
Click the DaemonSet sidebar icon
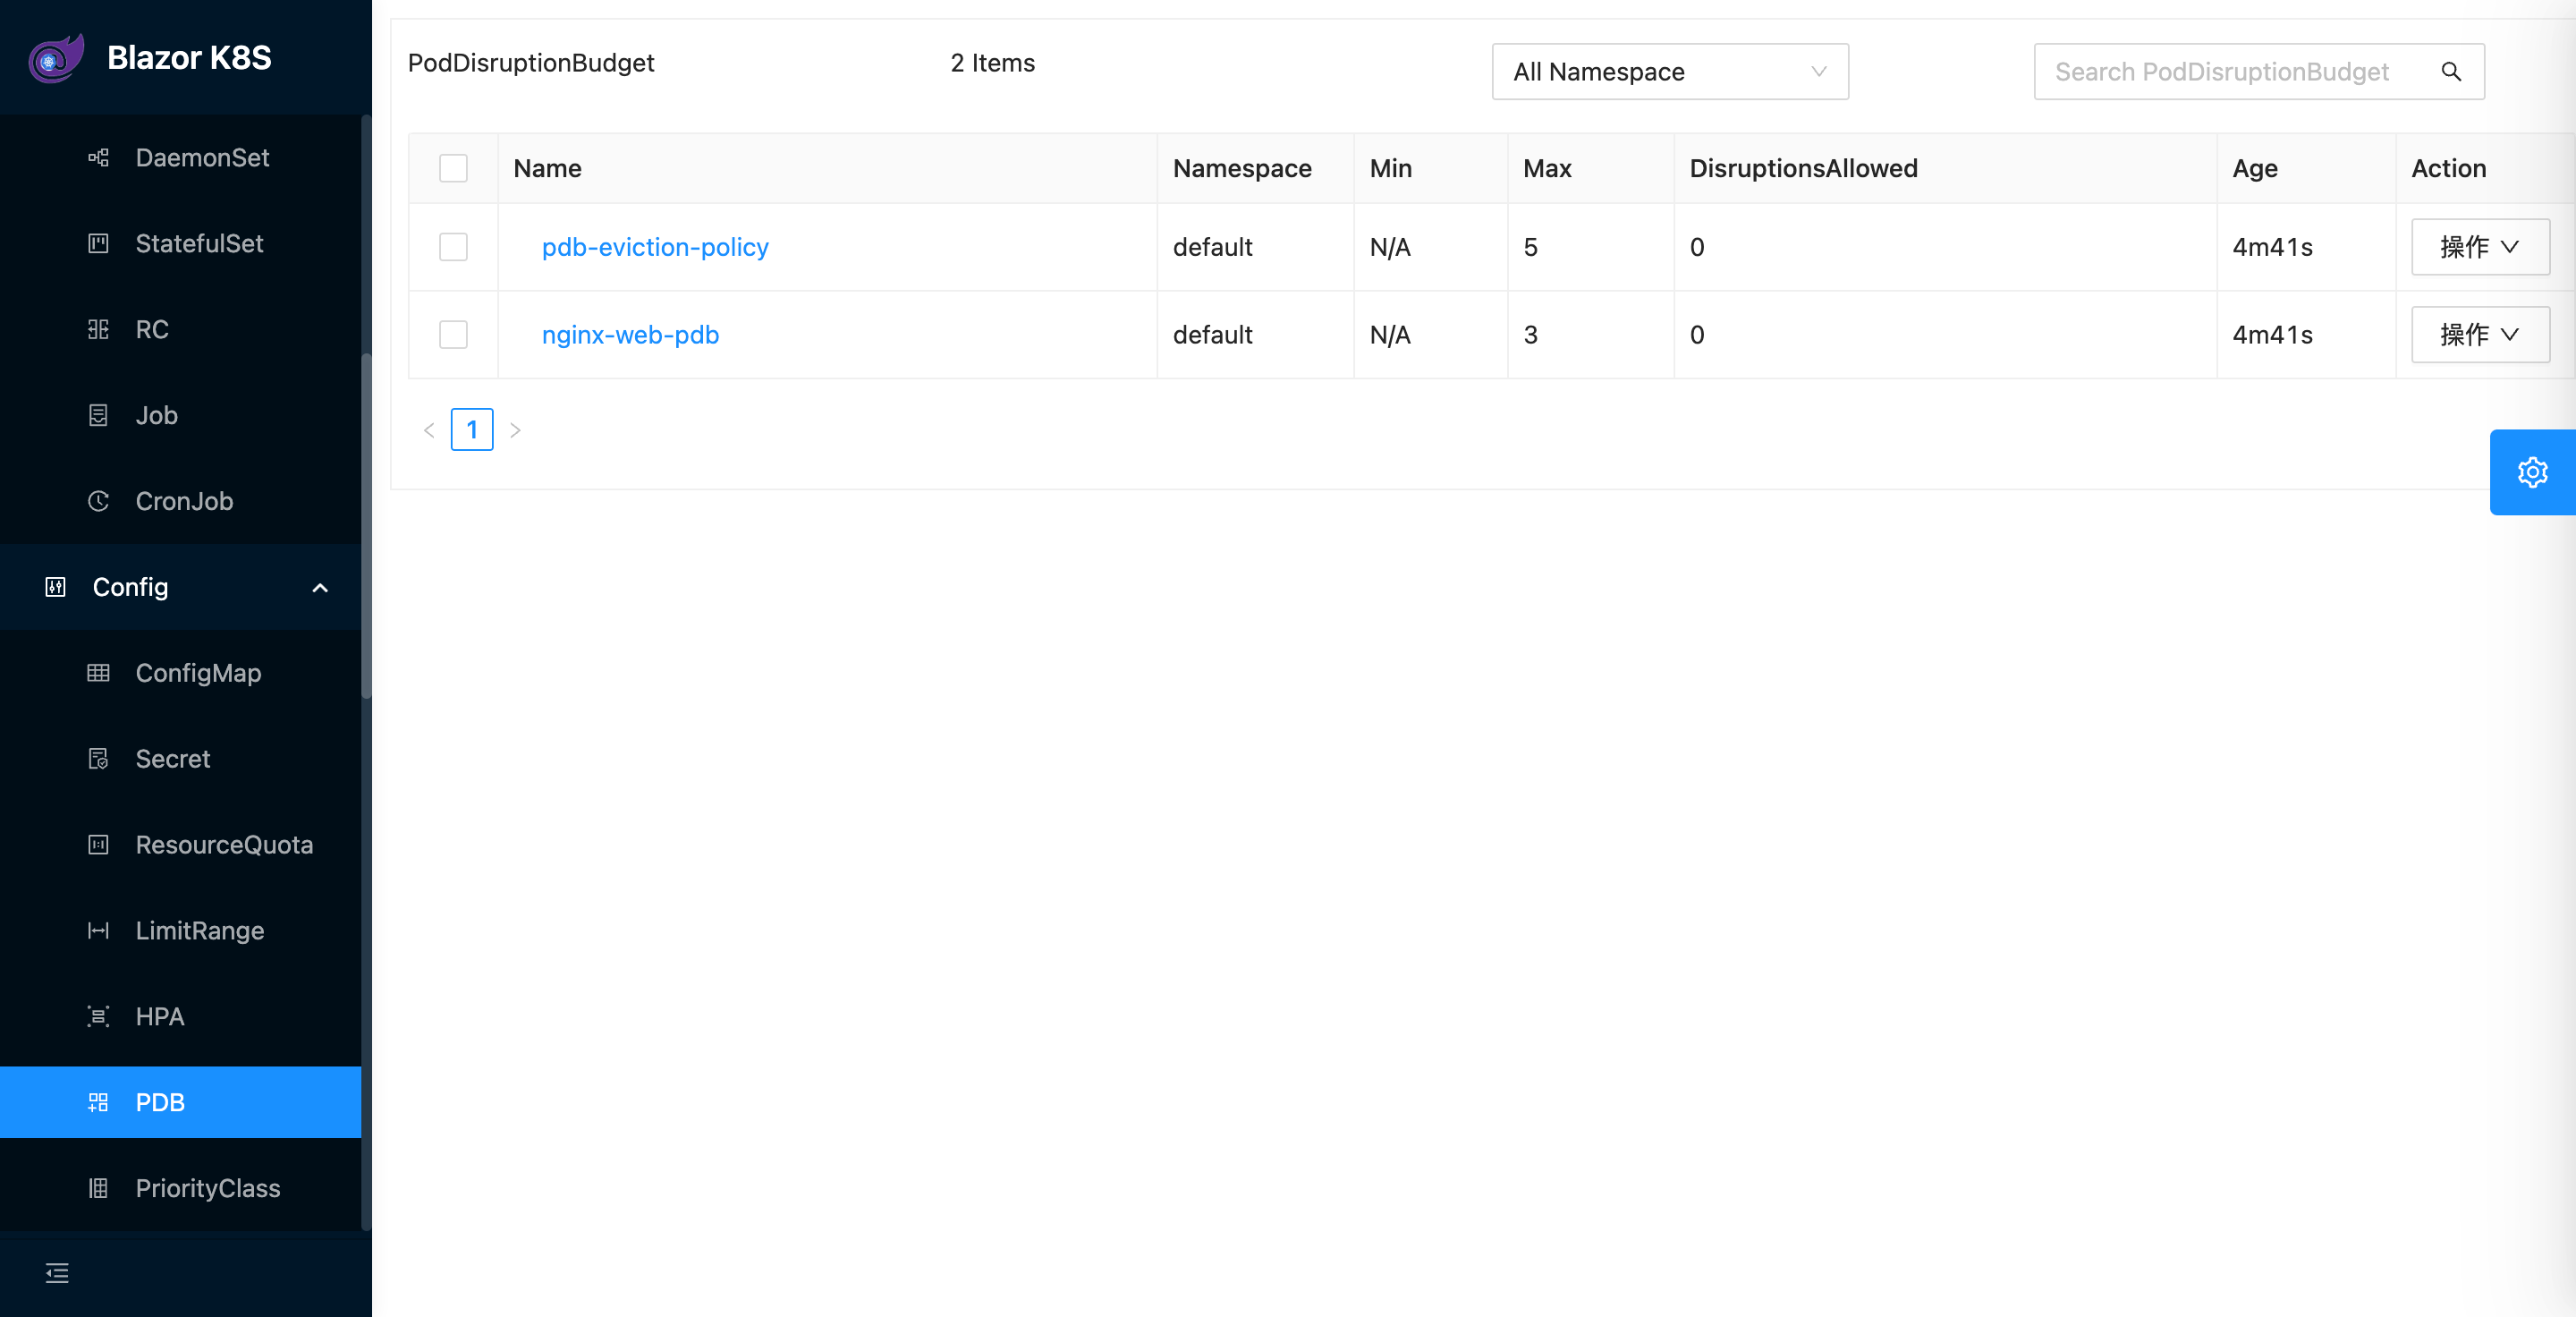pos(98,158)
